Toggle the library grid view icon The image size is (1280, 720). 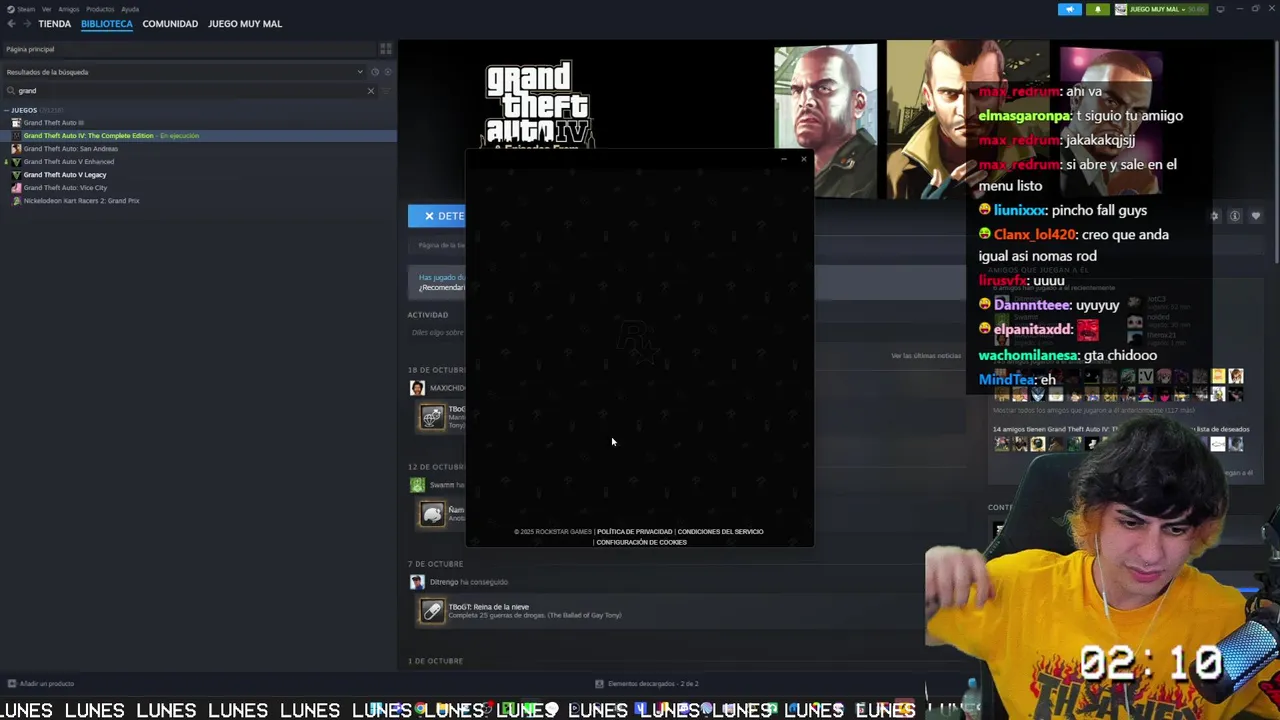click(x=385, y=49)
